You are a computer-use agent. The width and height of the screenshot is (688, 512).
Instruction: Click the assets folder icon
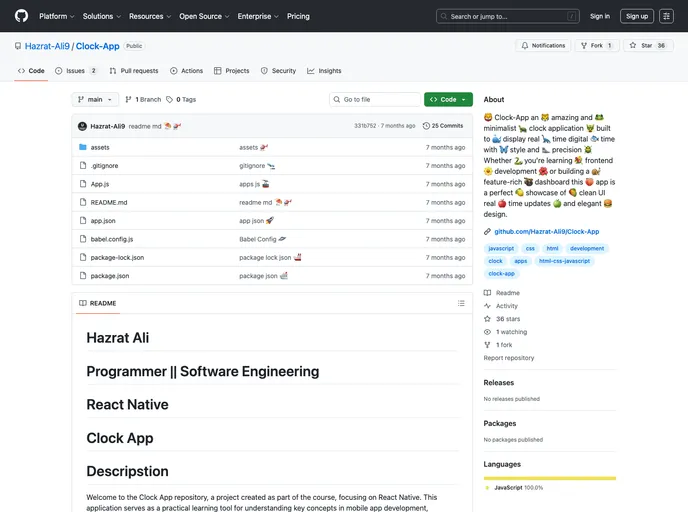83,147
